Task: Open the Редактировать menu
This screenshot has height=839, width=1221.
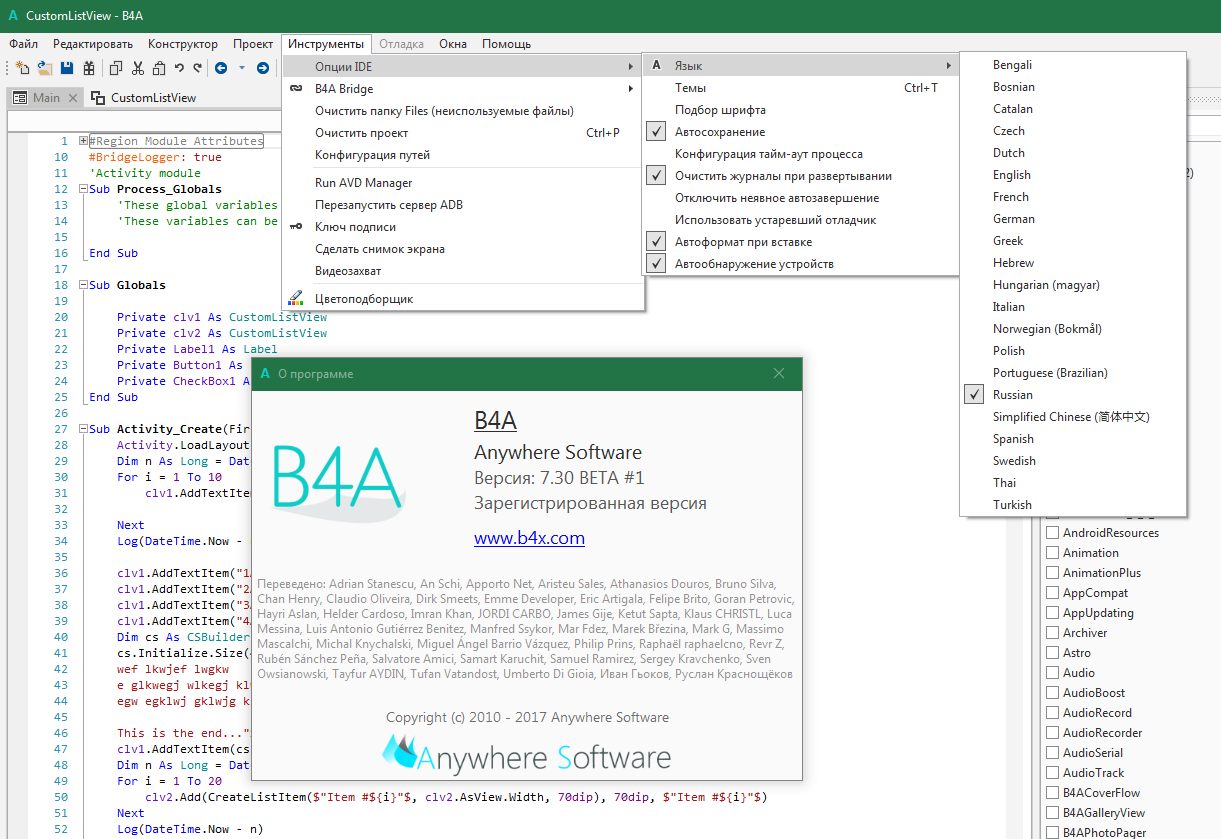Action: pos(93,44)
